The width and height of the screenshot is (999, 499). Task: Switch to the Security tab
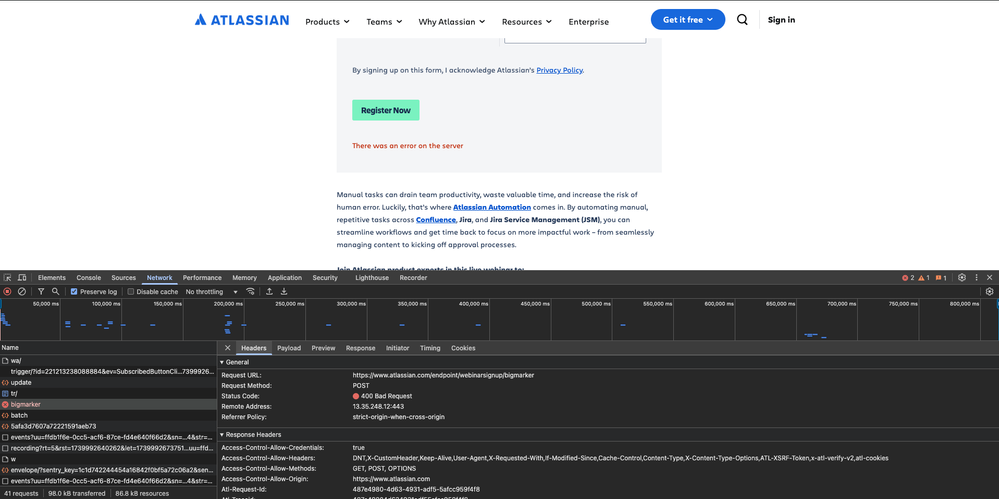325,278
